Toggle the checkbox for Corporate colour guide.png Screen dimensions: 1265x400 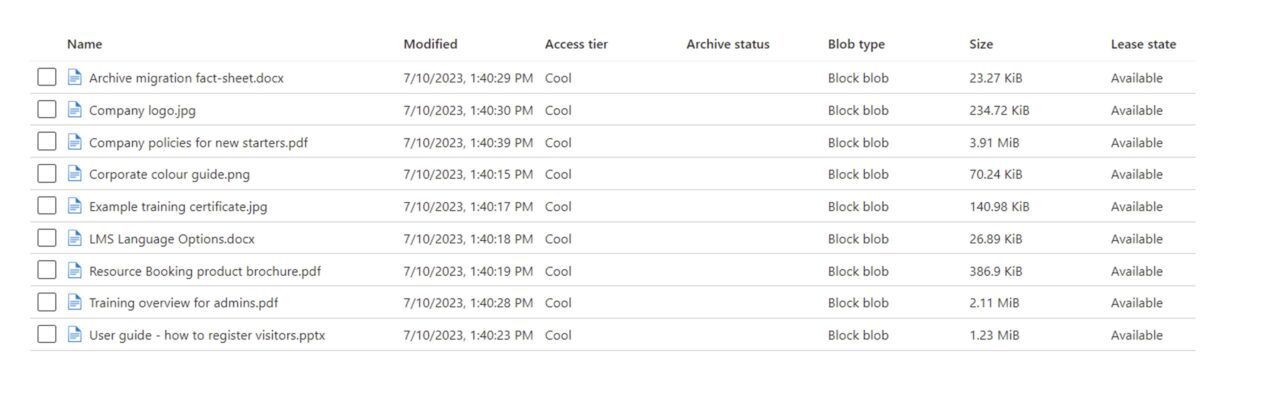(x=47, y=174)
